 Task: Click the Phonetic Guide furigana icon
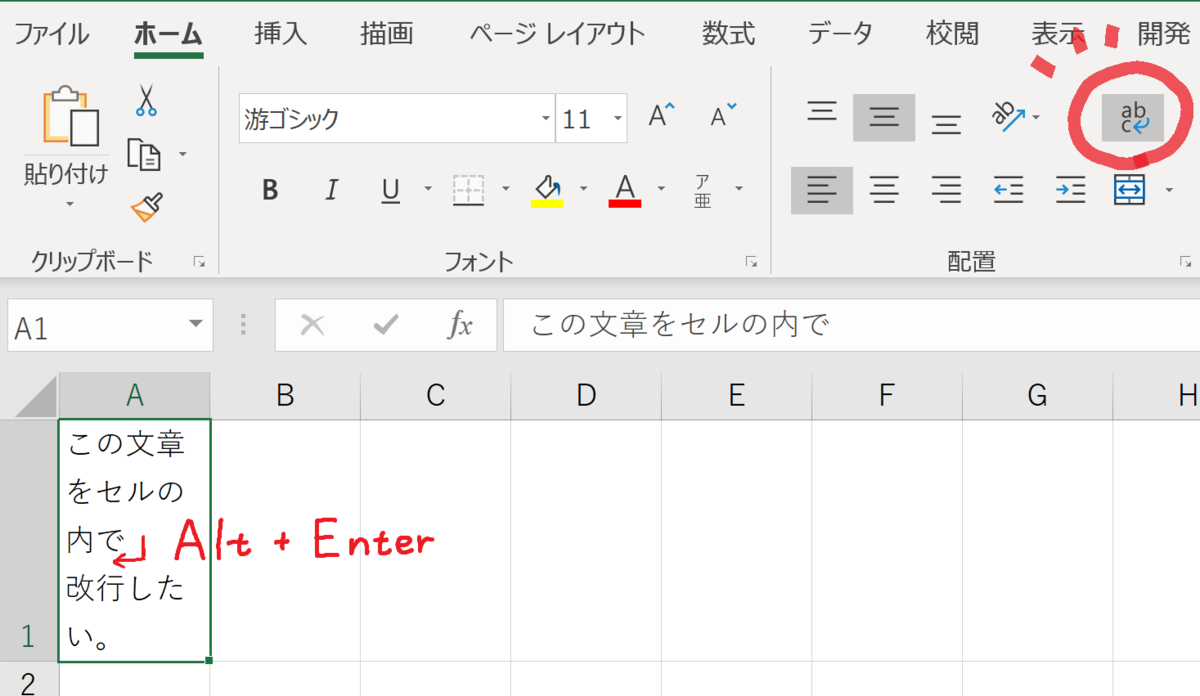(703, 190)
